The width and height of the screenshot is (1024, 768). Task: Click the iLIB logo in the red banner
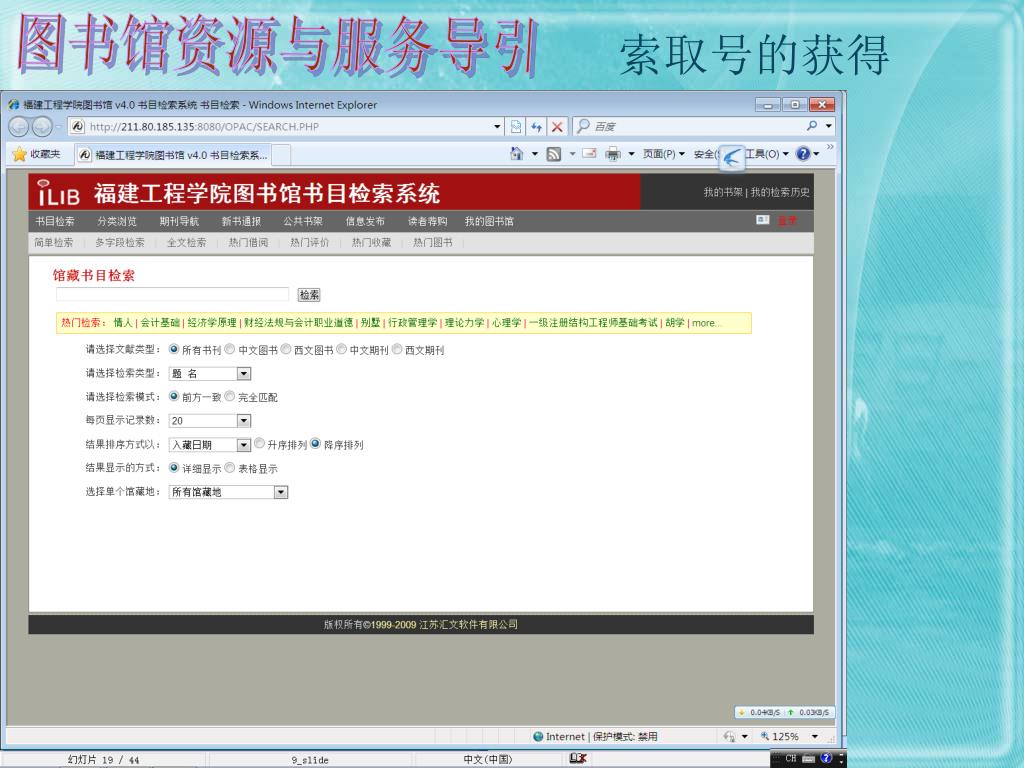pos(58,192)
